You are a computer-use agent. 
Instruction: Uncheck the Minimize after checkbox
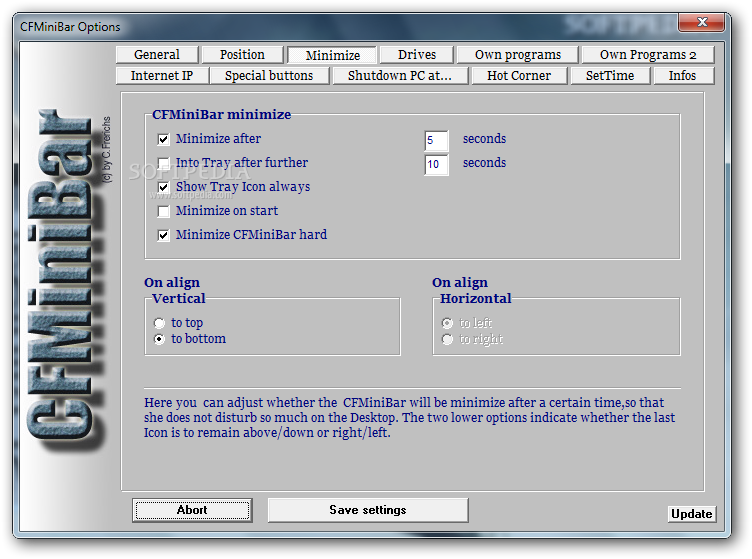coord(164,139)
